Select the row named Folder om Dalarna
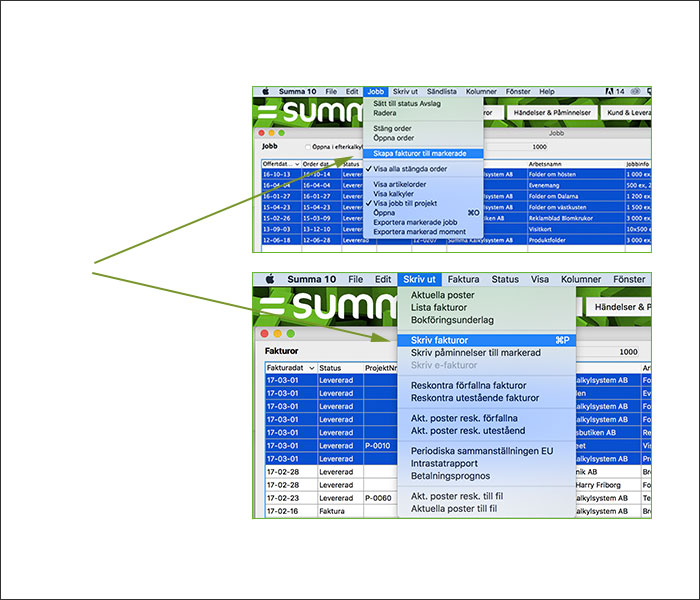This screenshot has width=700, height=600. pos(456,196)
